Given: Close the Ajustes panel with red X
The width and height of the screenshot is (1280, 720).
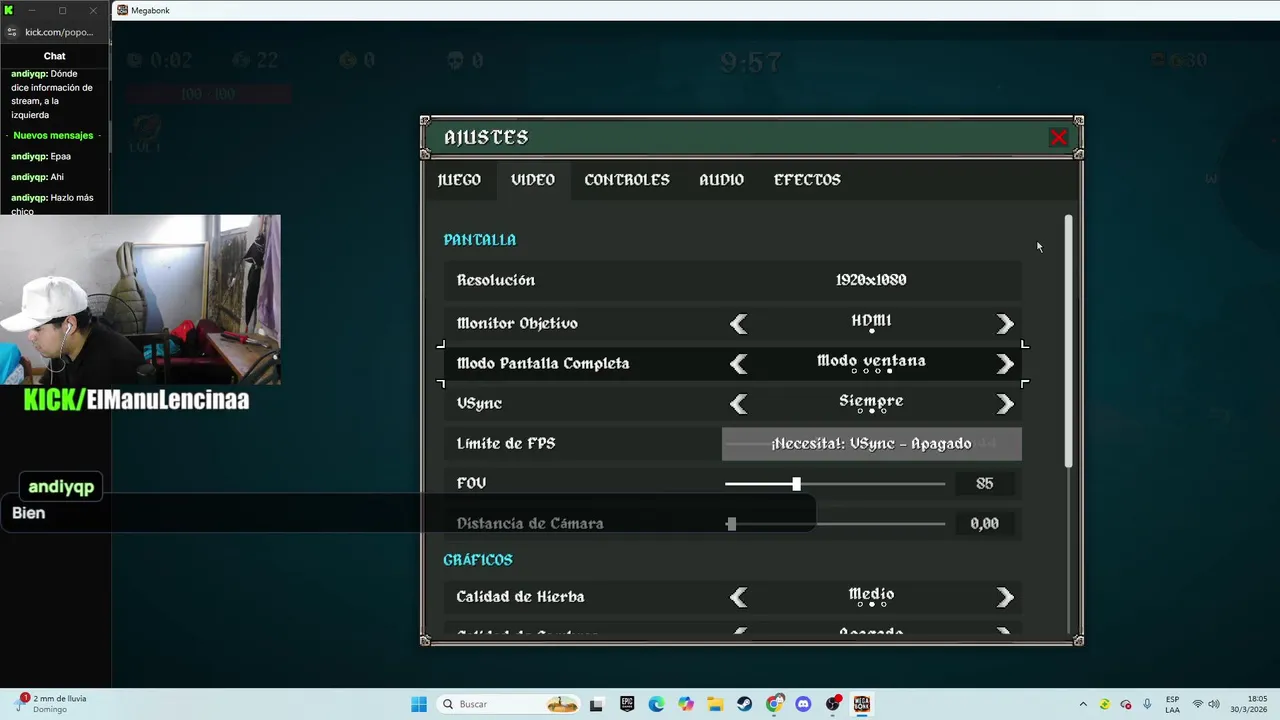Looking at the screenshot, I should tap(1059, 137).
